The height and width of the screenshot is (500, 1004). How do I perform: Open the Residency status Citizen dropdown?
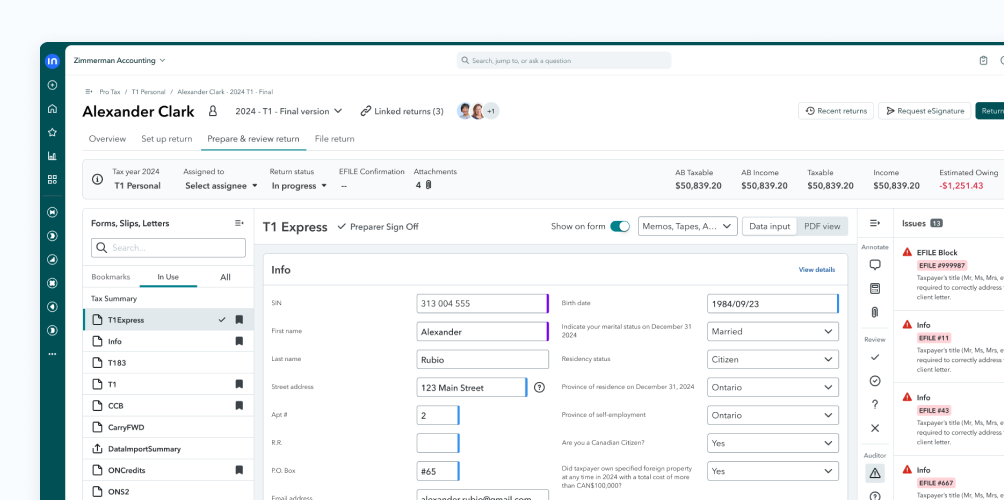tap(773, 359)
